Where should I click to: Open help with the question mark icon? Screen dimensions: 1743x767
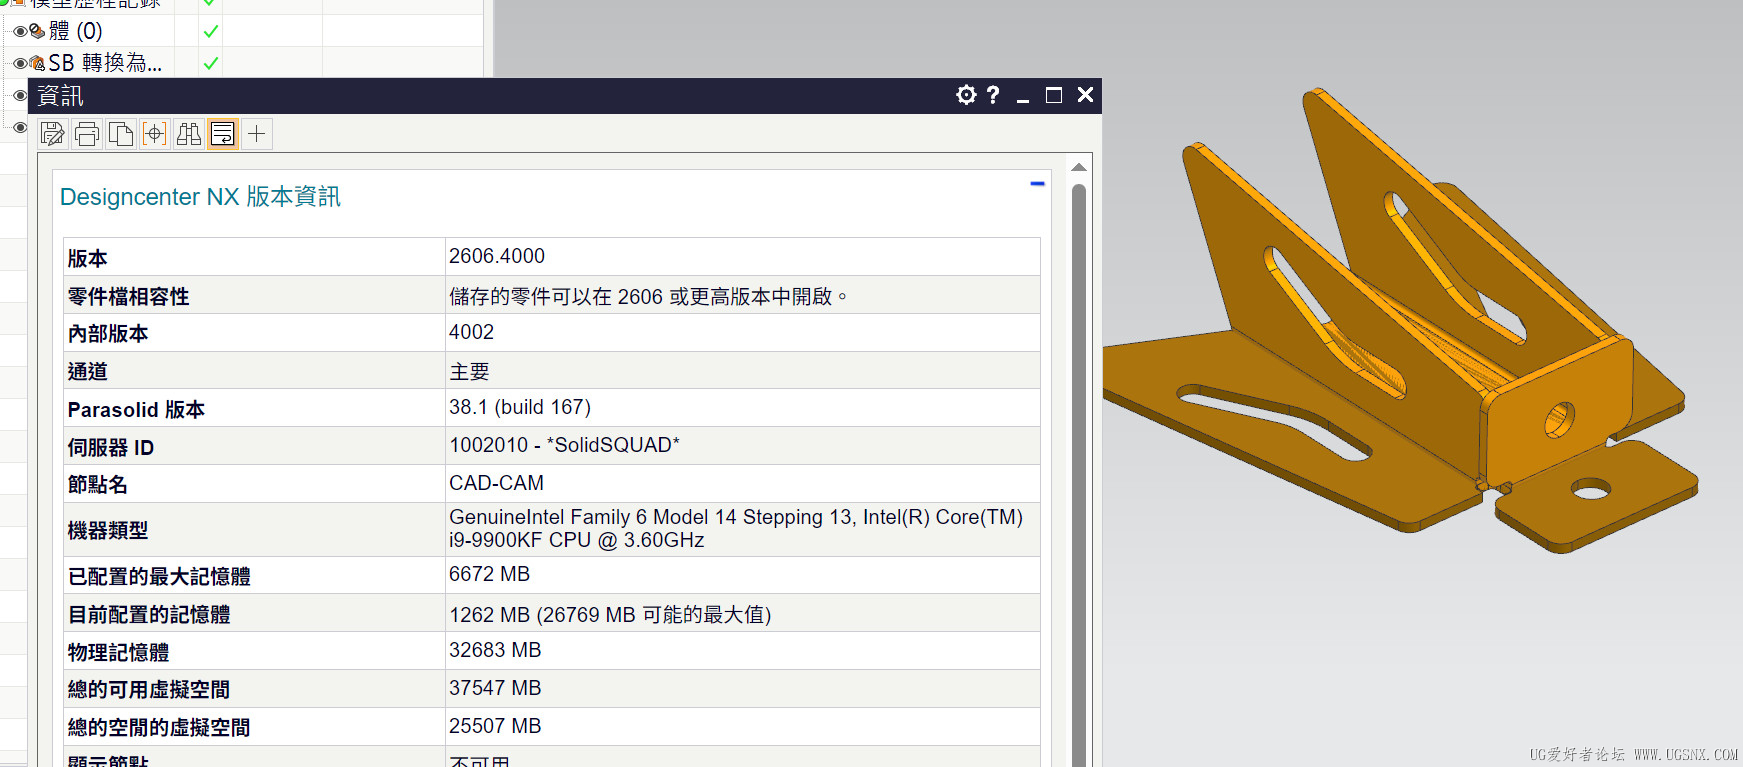click(x=993, y=95)
